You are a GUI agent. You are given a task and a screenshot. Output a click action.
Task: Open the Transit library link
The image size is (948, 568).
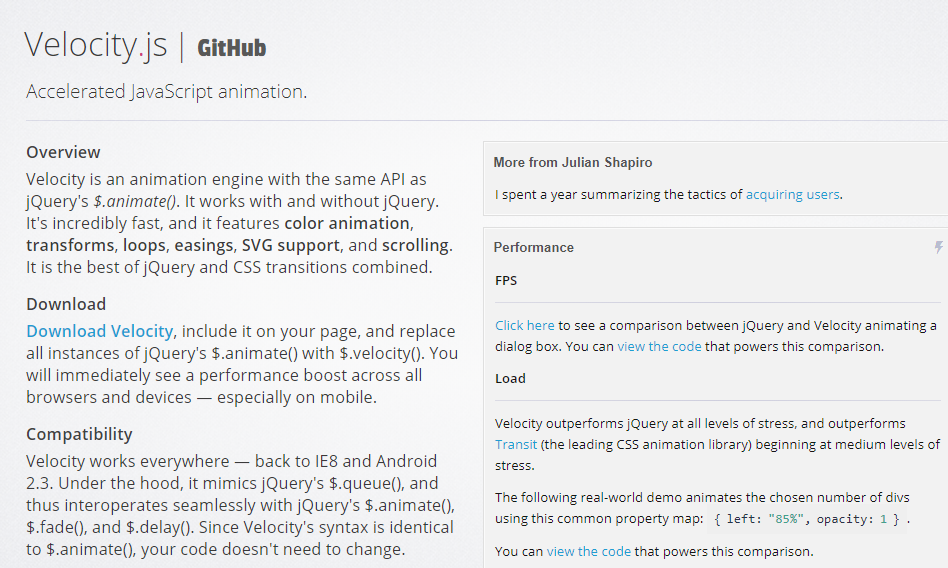516,445
